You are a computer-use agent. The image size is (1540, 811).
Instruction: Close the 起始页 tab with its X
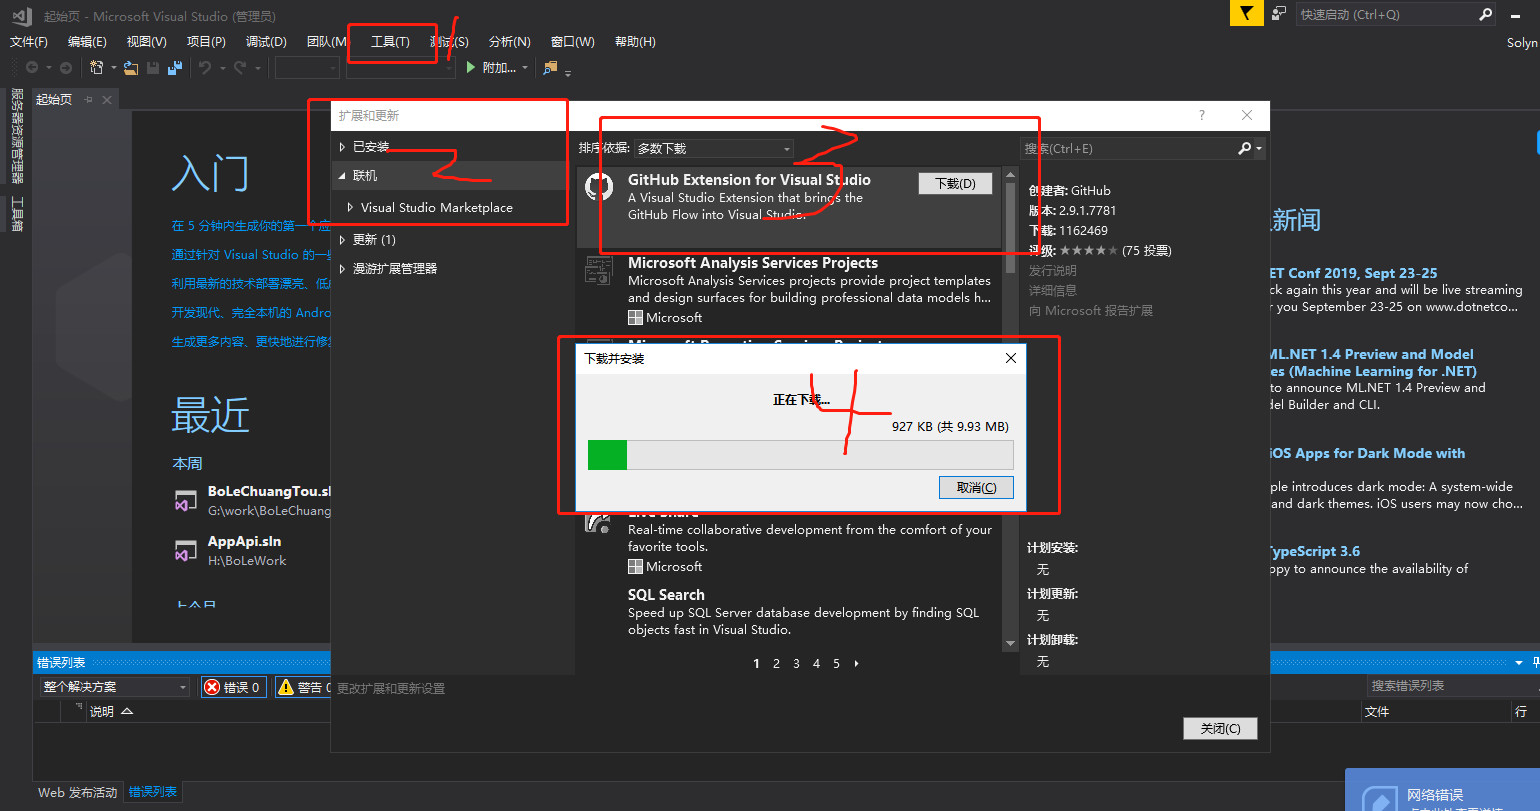pyautogui.click(x=106, y=99)
